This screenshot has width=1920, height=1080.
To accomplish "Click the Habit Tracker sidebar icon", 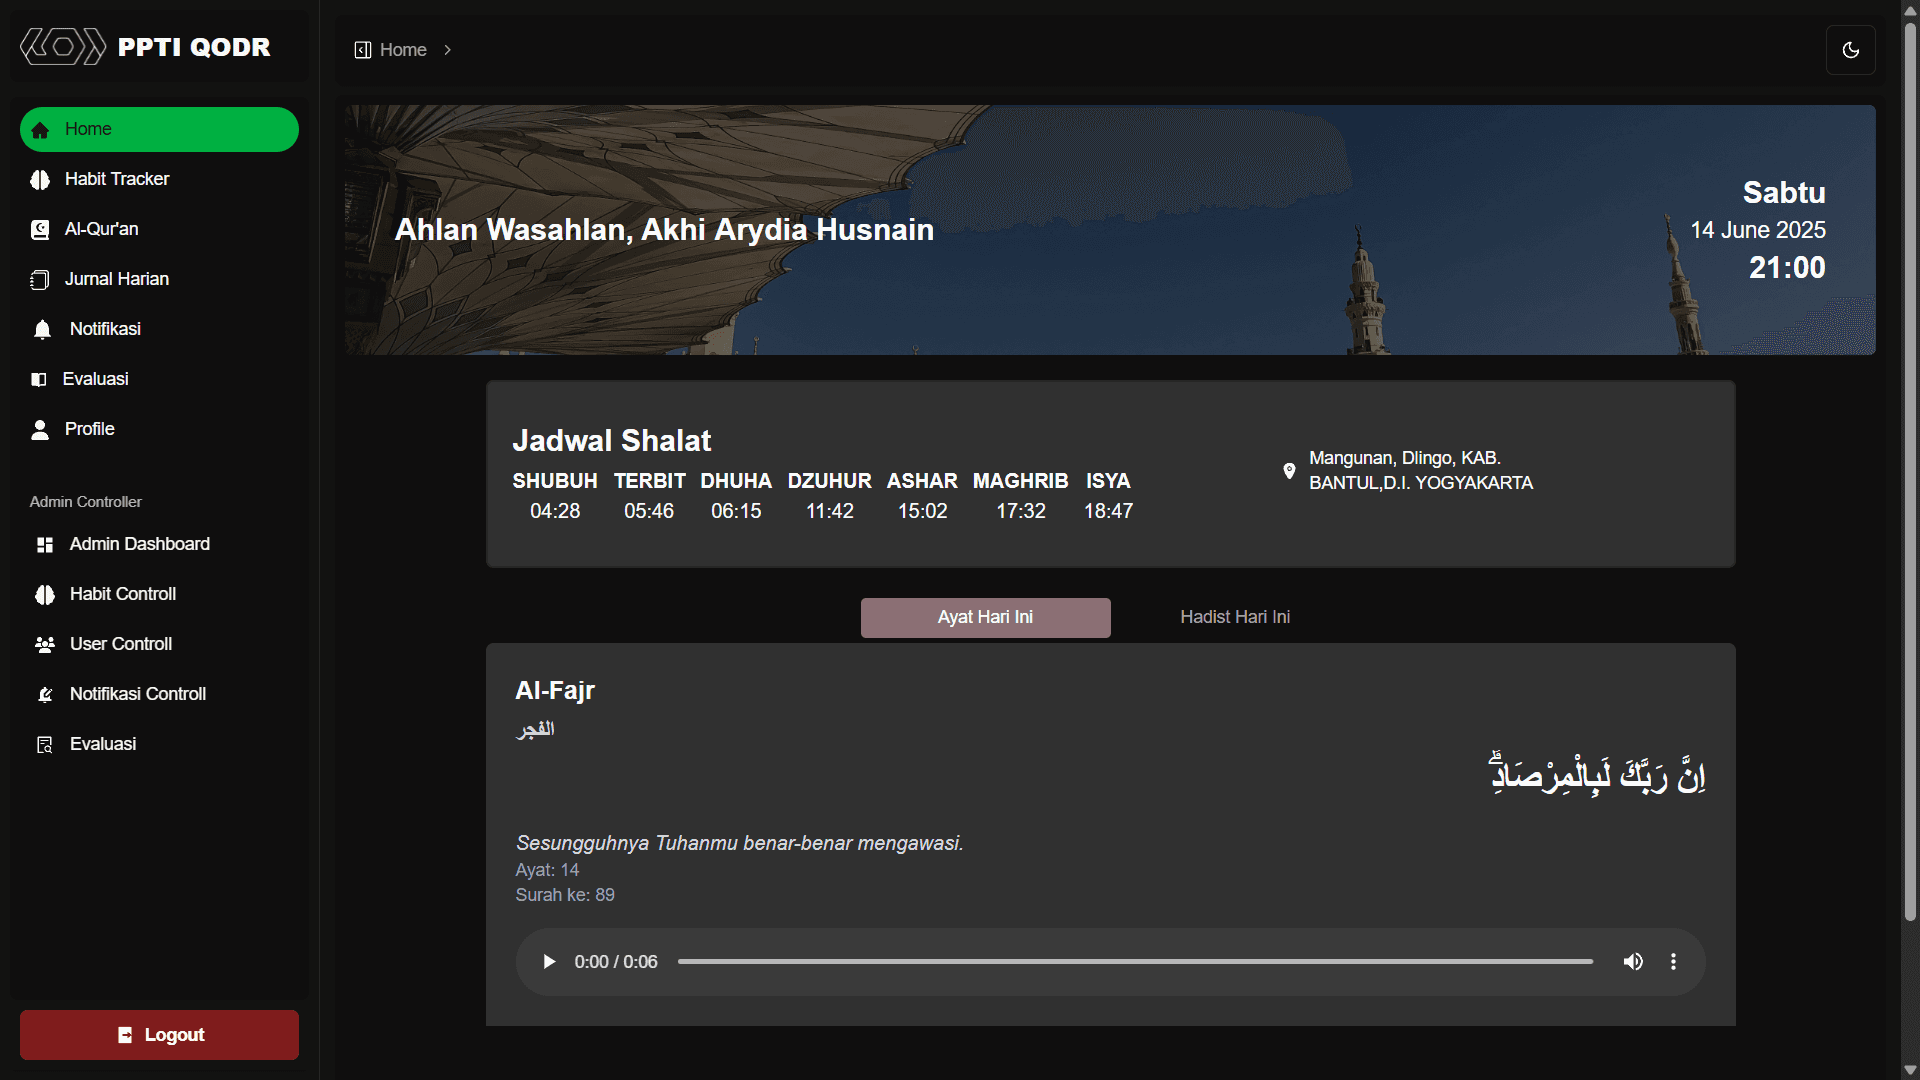I will [40, 180].
